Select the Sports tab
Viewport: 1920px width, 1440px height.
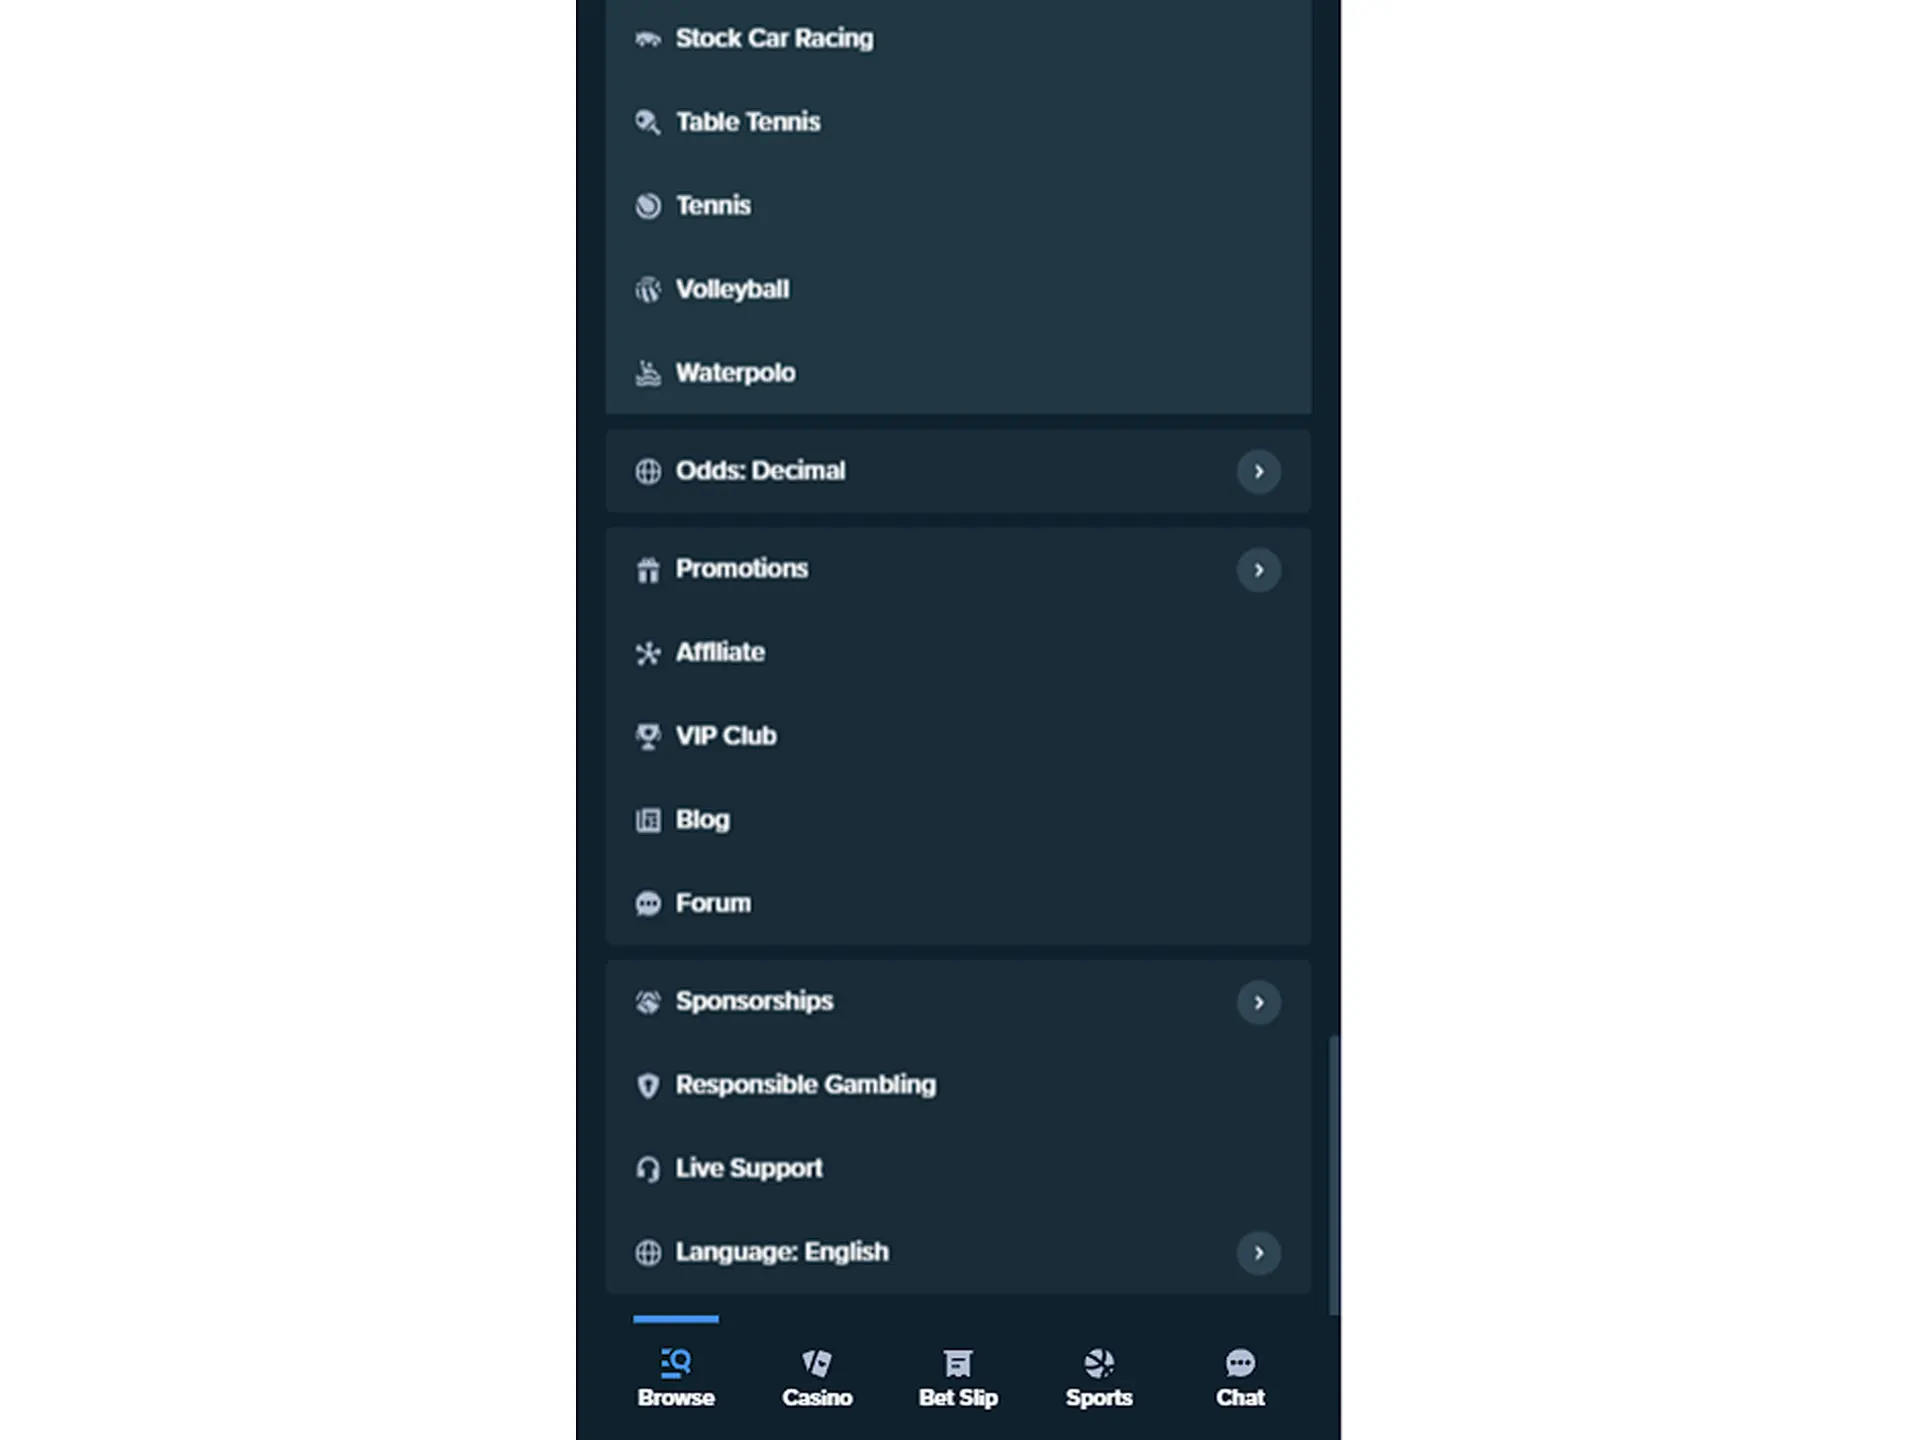coord(1099,1378)
